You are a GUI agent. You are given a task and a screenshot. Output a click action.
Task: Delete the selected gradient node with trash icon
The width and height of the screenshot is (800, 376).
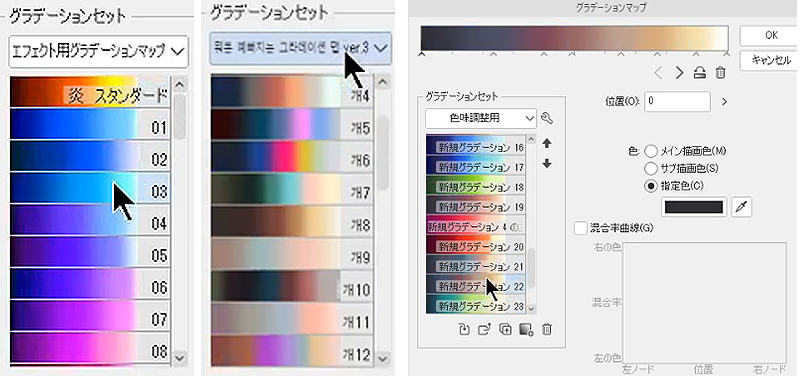tap(720, 73)
